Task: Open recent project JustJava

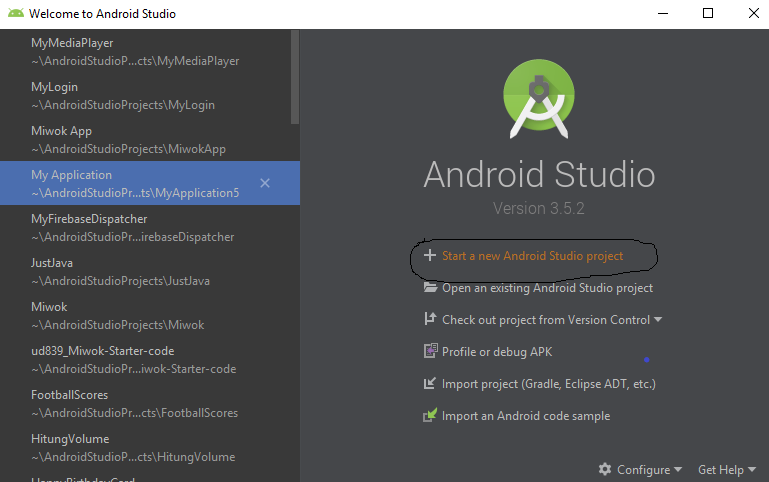Action: tap(150, 271)
